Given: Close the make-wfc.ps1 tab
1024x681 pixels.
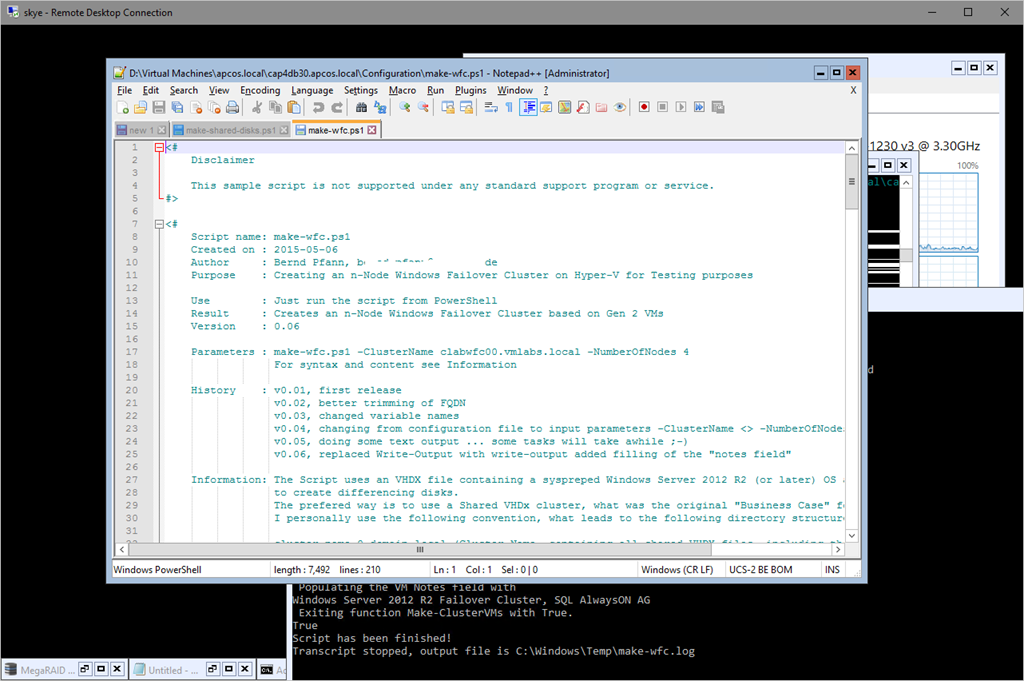Looking at the screenshot, I should pyautogui.click(x=370, y=130).
